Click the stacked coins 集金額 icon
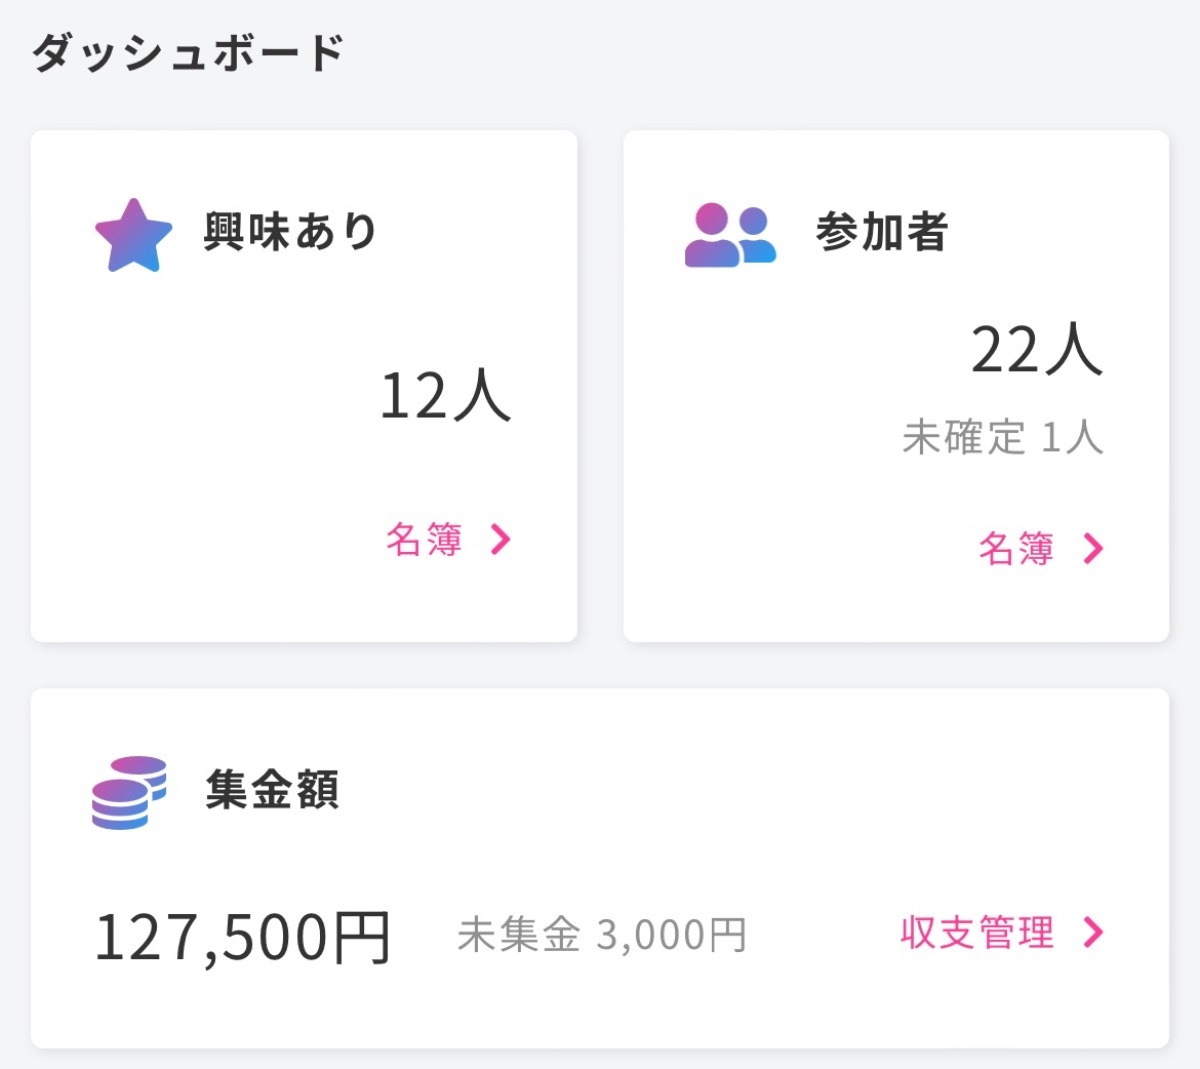The width and height of the screenshot is (1200, 1069). point(129,792)
